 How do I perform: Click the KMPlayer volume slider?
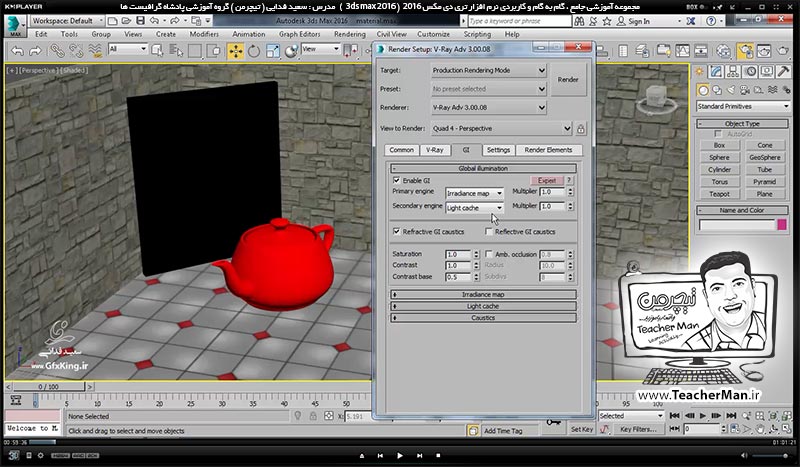point(769,455)
